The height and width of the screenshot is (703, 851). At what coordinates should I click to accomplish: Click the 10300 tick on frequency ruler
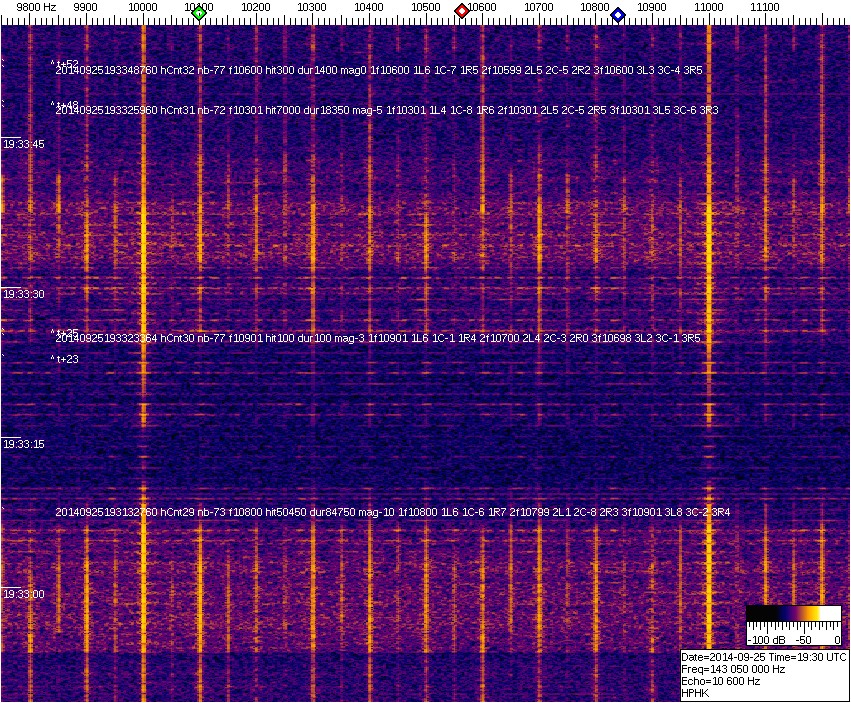pyautogui.click(x=314, y=7)
